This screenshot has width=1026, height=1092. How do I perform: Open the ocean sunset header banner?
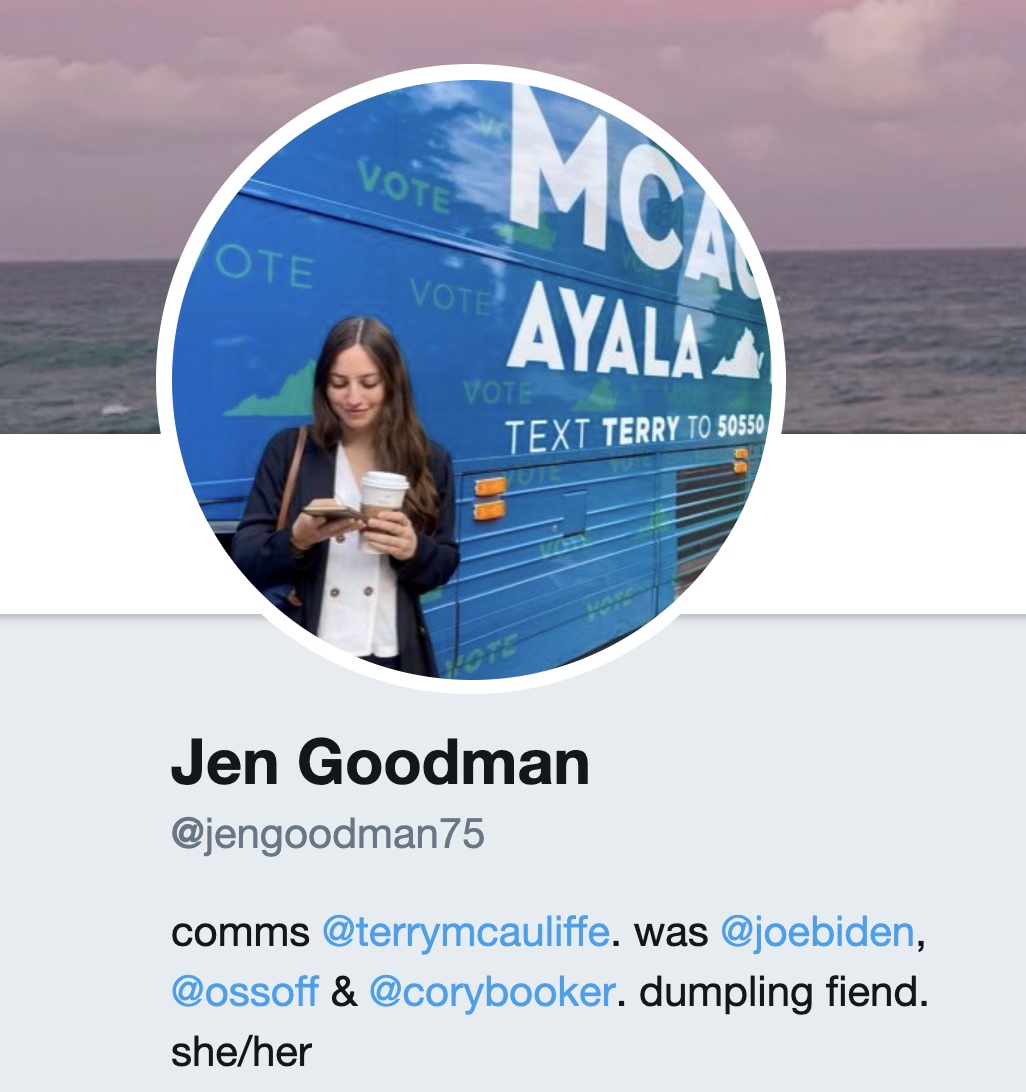pyautogui.click(x=899, y=216)
